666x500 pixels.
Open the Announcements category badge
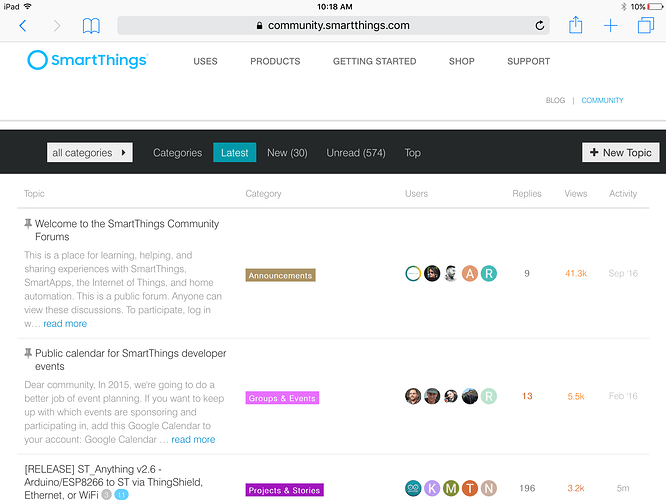tap(280, 275)
